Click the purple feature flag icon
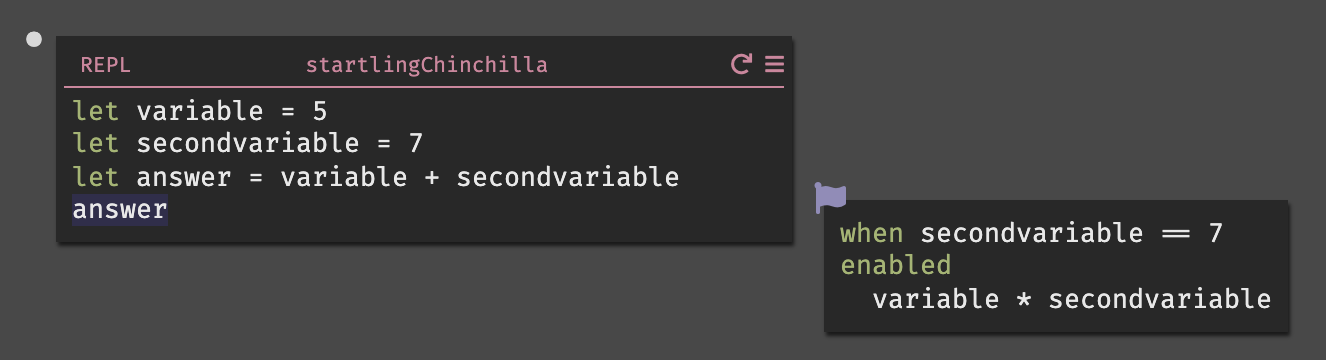This screenshot has height=360, width=1326. pyautogui.click(x=831, y=198)
